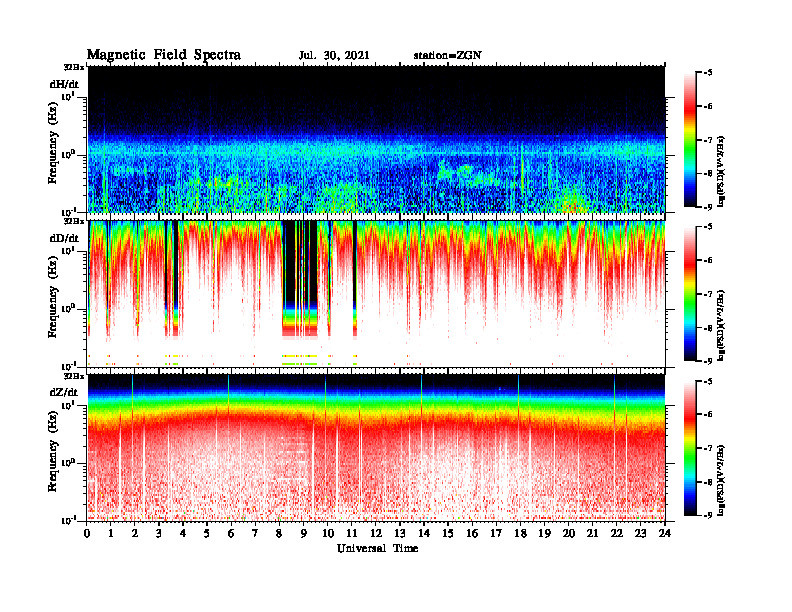Click the dZ/dt spectrogram panel
Image resolution: width=792 pixels, height=612 pixels.
point(376,448)
